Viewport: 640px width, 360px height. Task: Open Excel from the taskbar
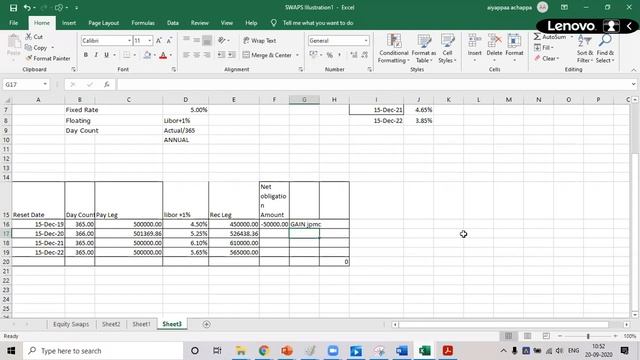[x=424, y=351]
